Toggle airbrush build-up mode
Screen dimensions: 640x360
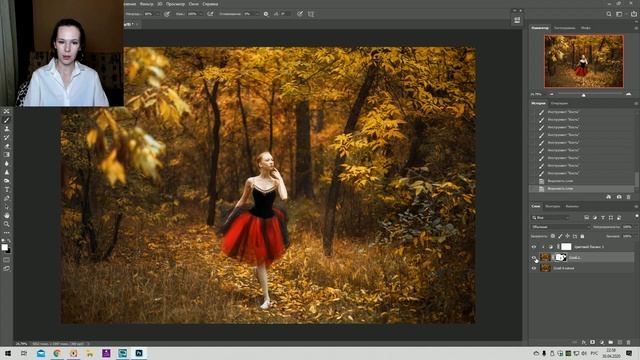(210, 14)
